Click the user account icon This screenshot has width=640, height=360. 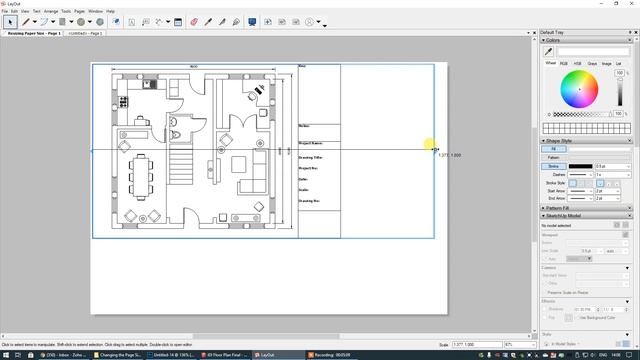coord(309,22)
